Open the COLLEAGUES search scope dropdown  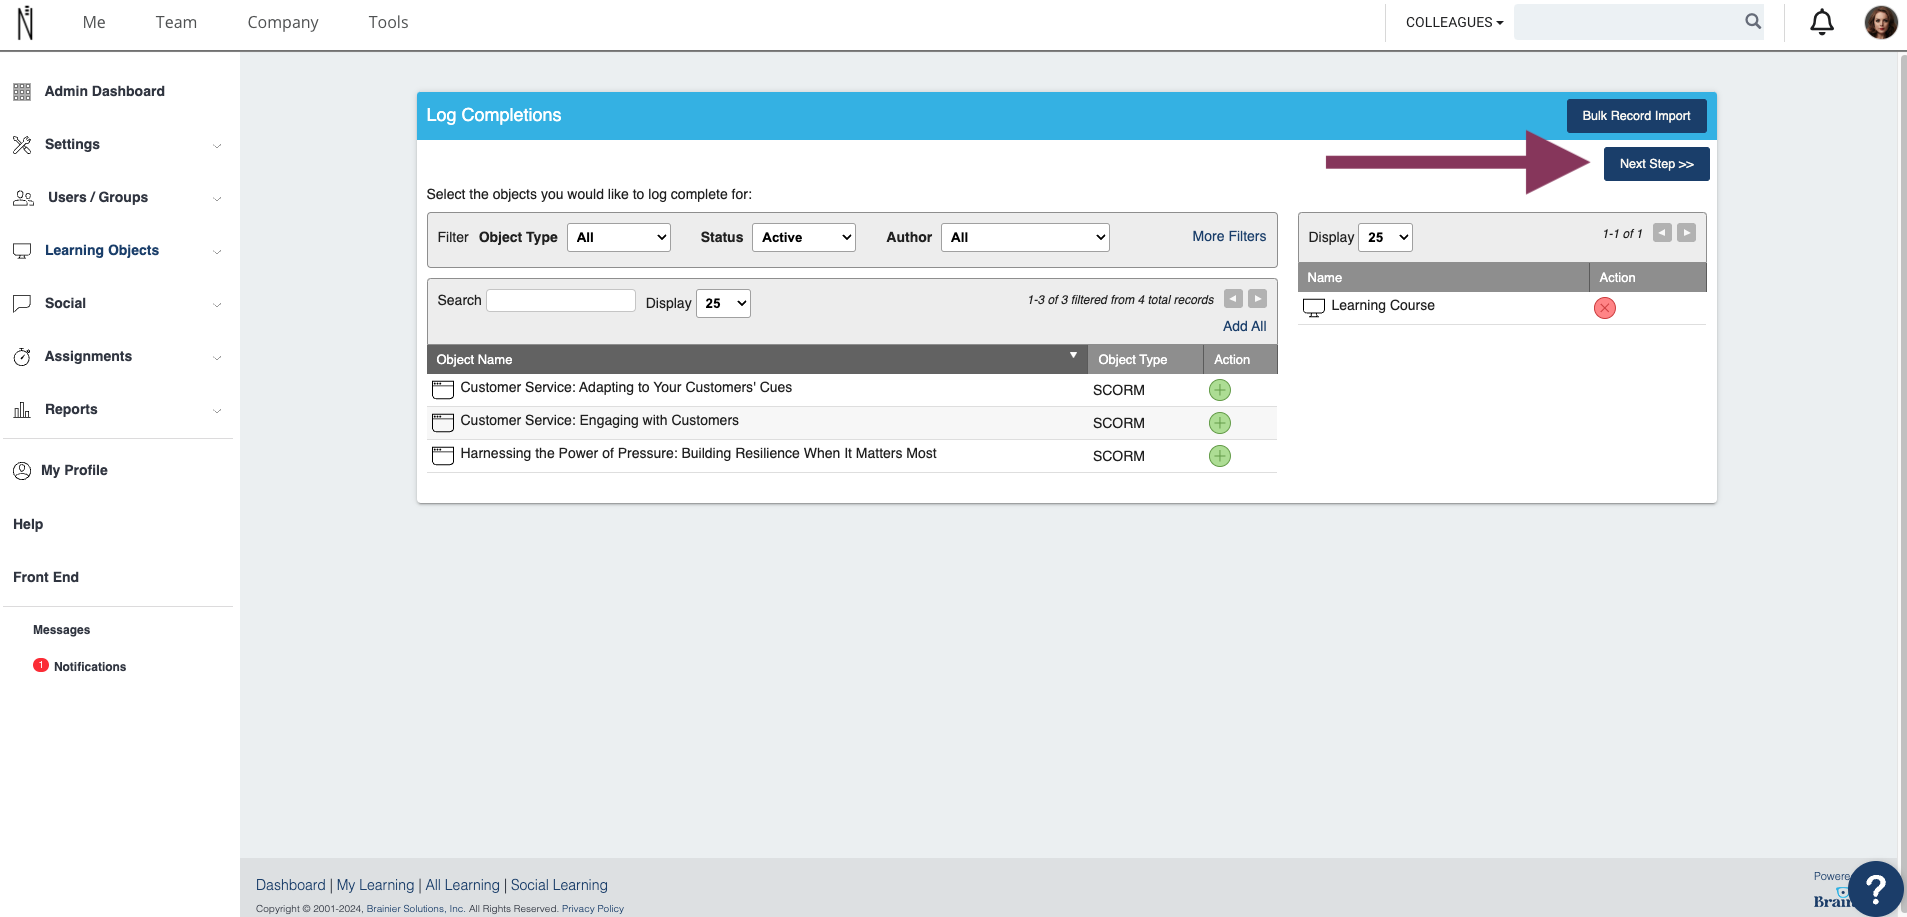click(x=1454, y=22)
